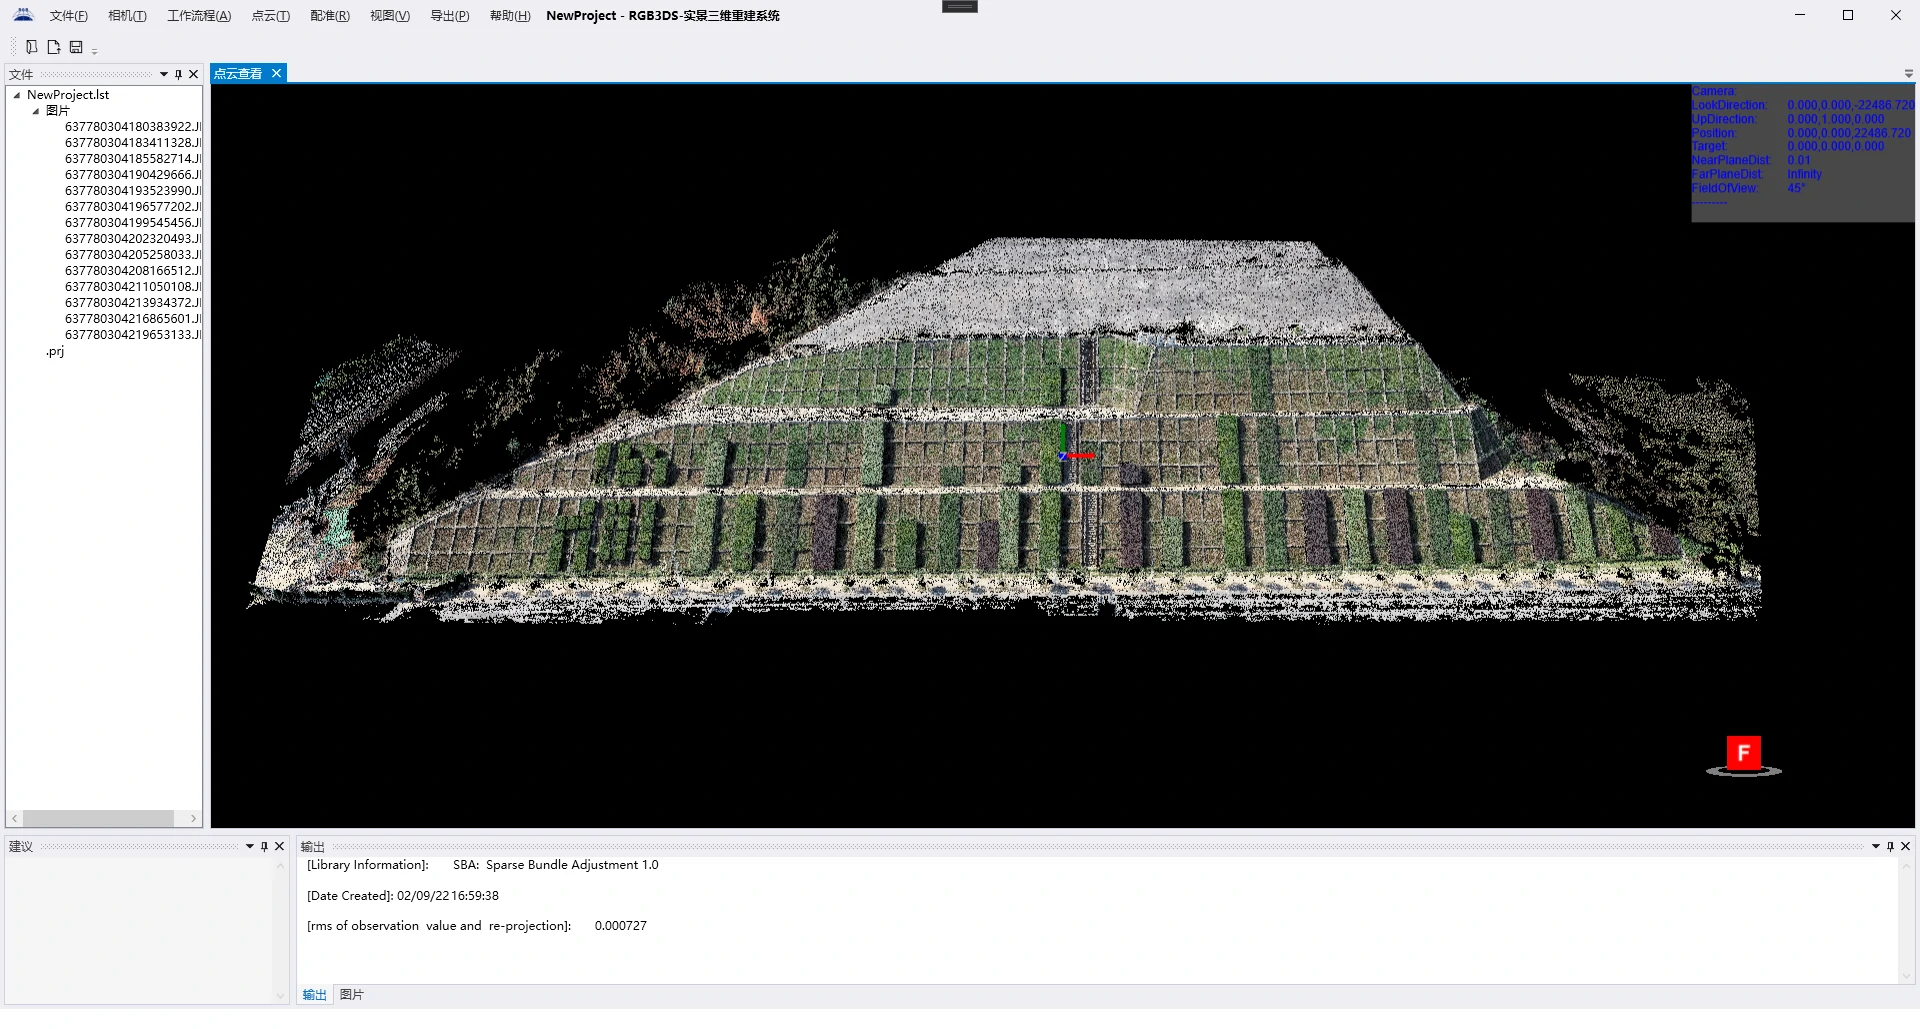Close the 建议 panel
1920x1029 pixels.
coord(280,847)
